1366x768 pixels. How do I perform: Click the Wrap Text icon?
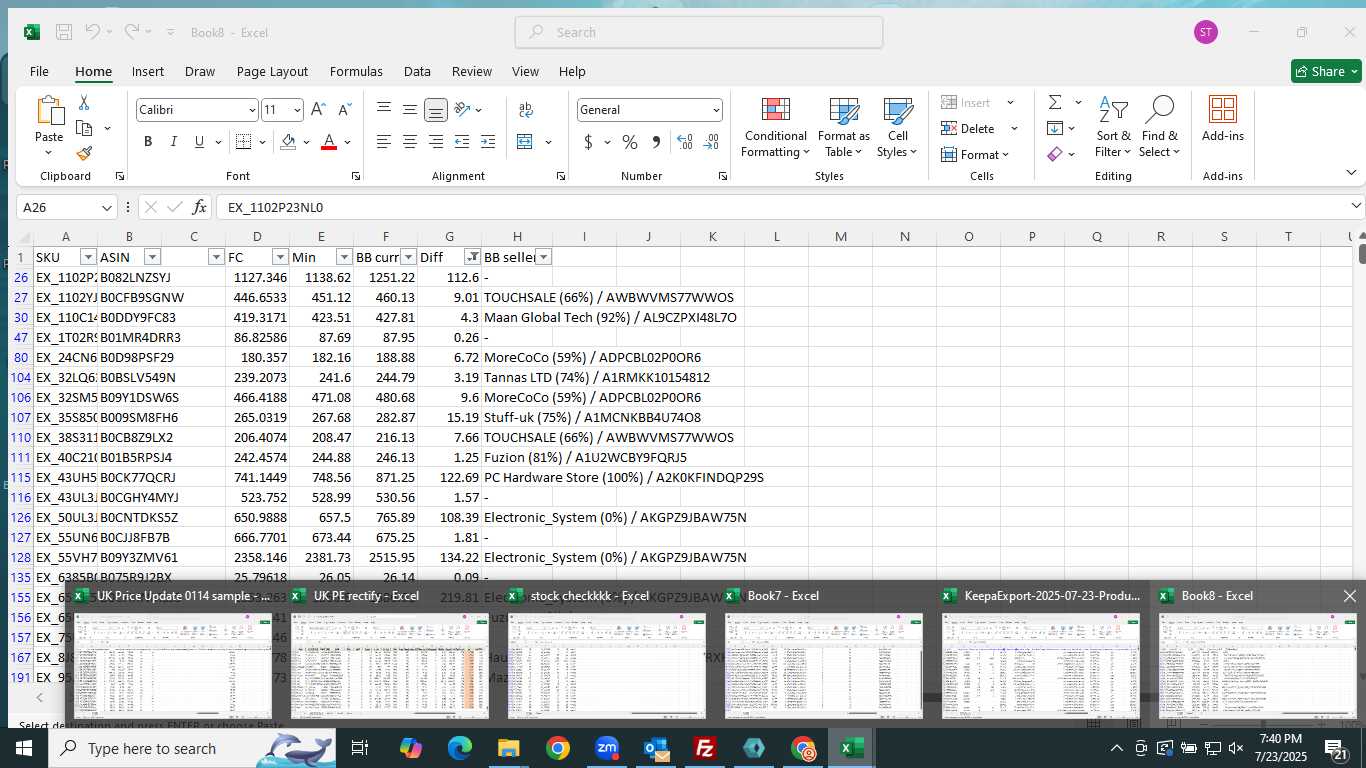[x=526, y=110]
